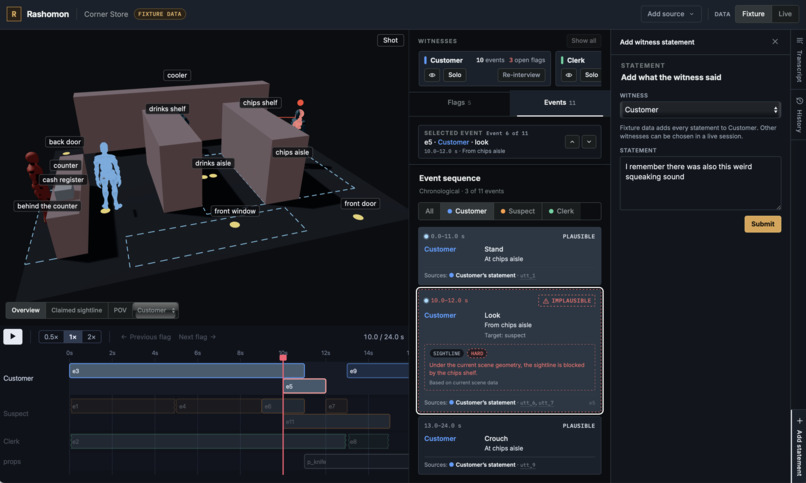Screen dimensions: 806x483
Task: Select the e5 clip on timeline
Action: click(304, 386)
